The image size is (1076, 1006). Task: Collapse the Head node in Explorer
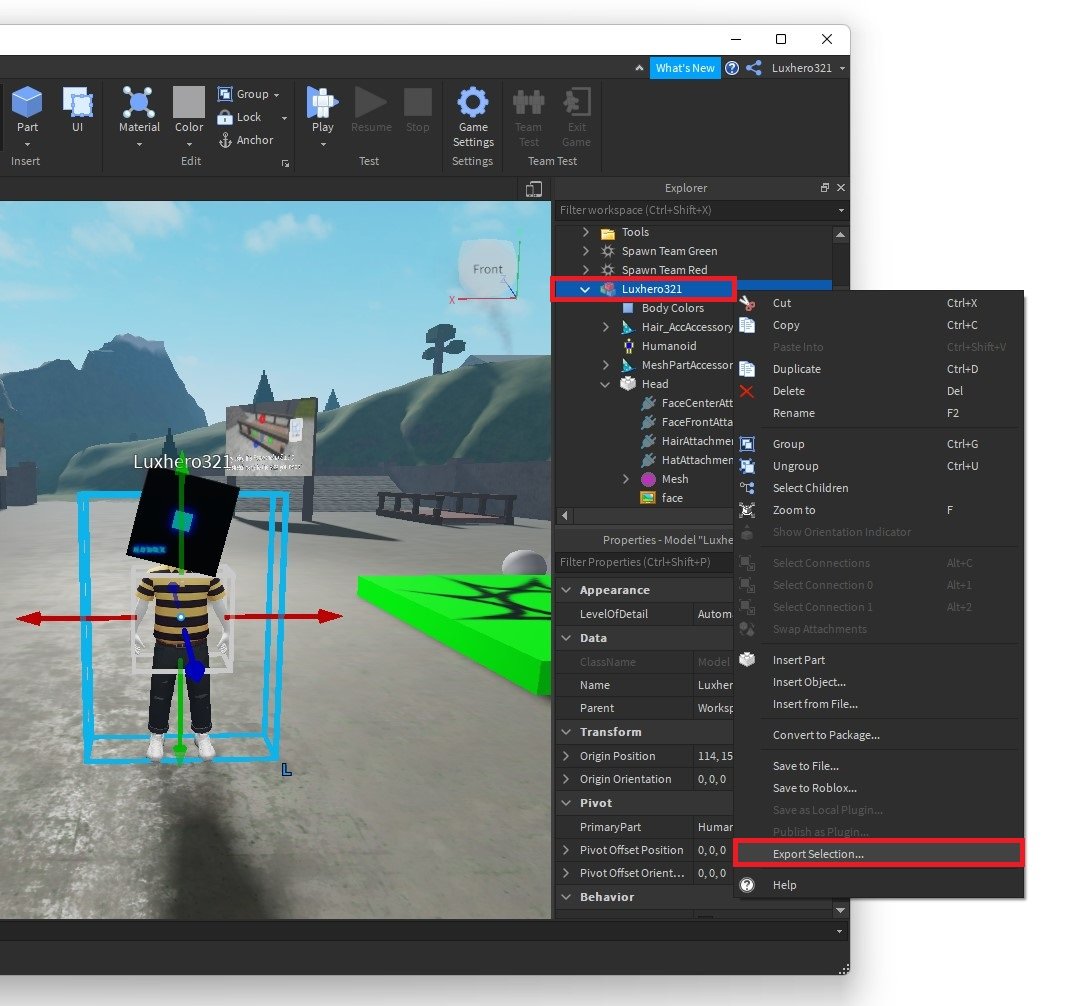(x=604, y=383)
